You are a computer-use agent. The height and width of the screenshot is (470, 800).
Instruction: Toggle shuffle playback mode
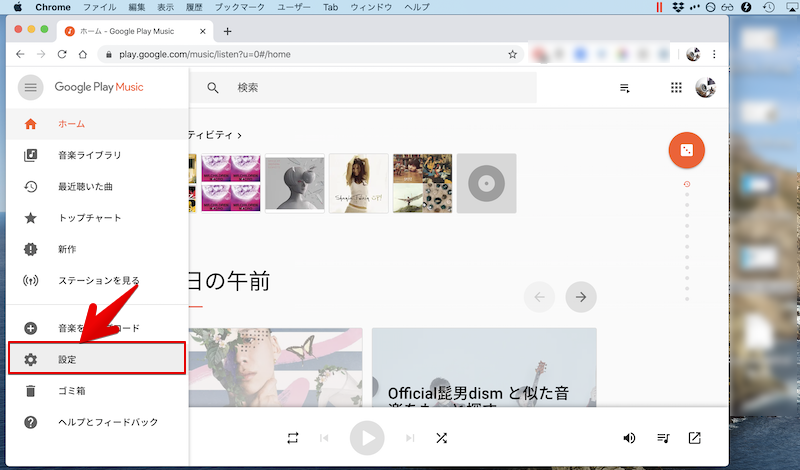[x=441, y=438]
